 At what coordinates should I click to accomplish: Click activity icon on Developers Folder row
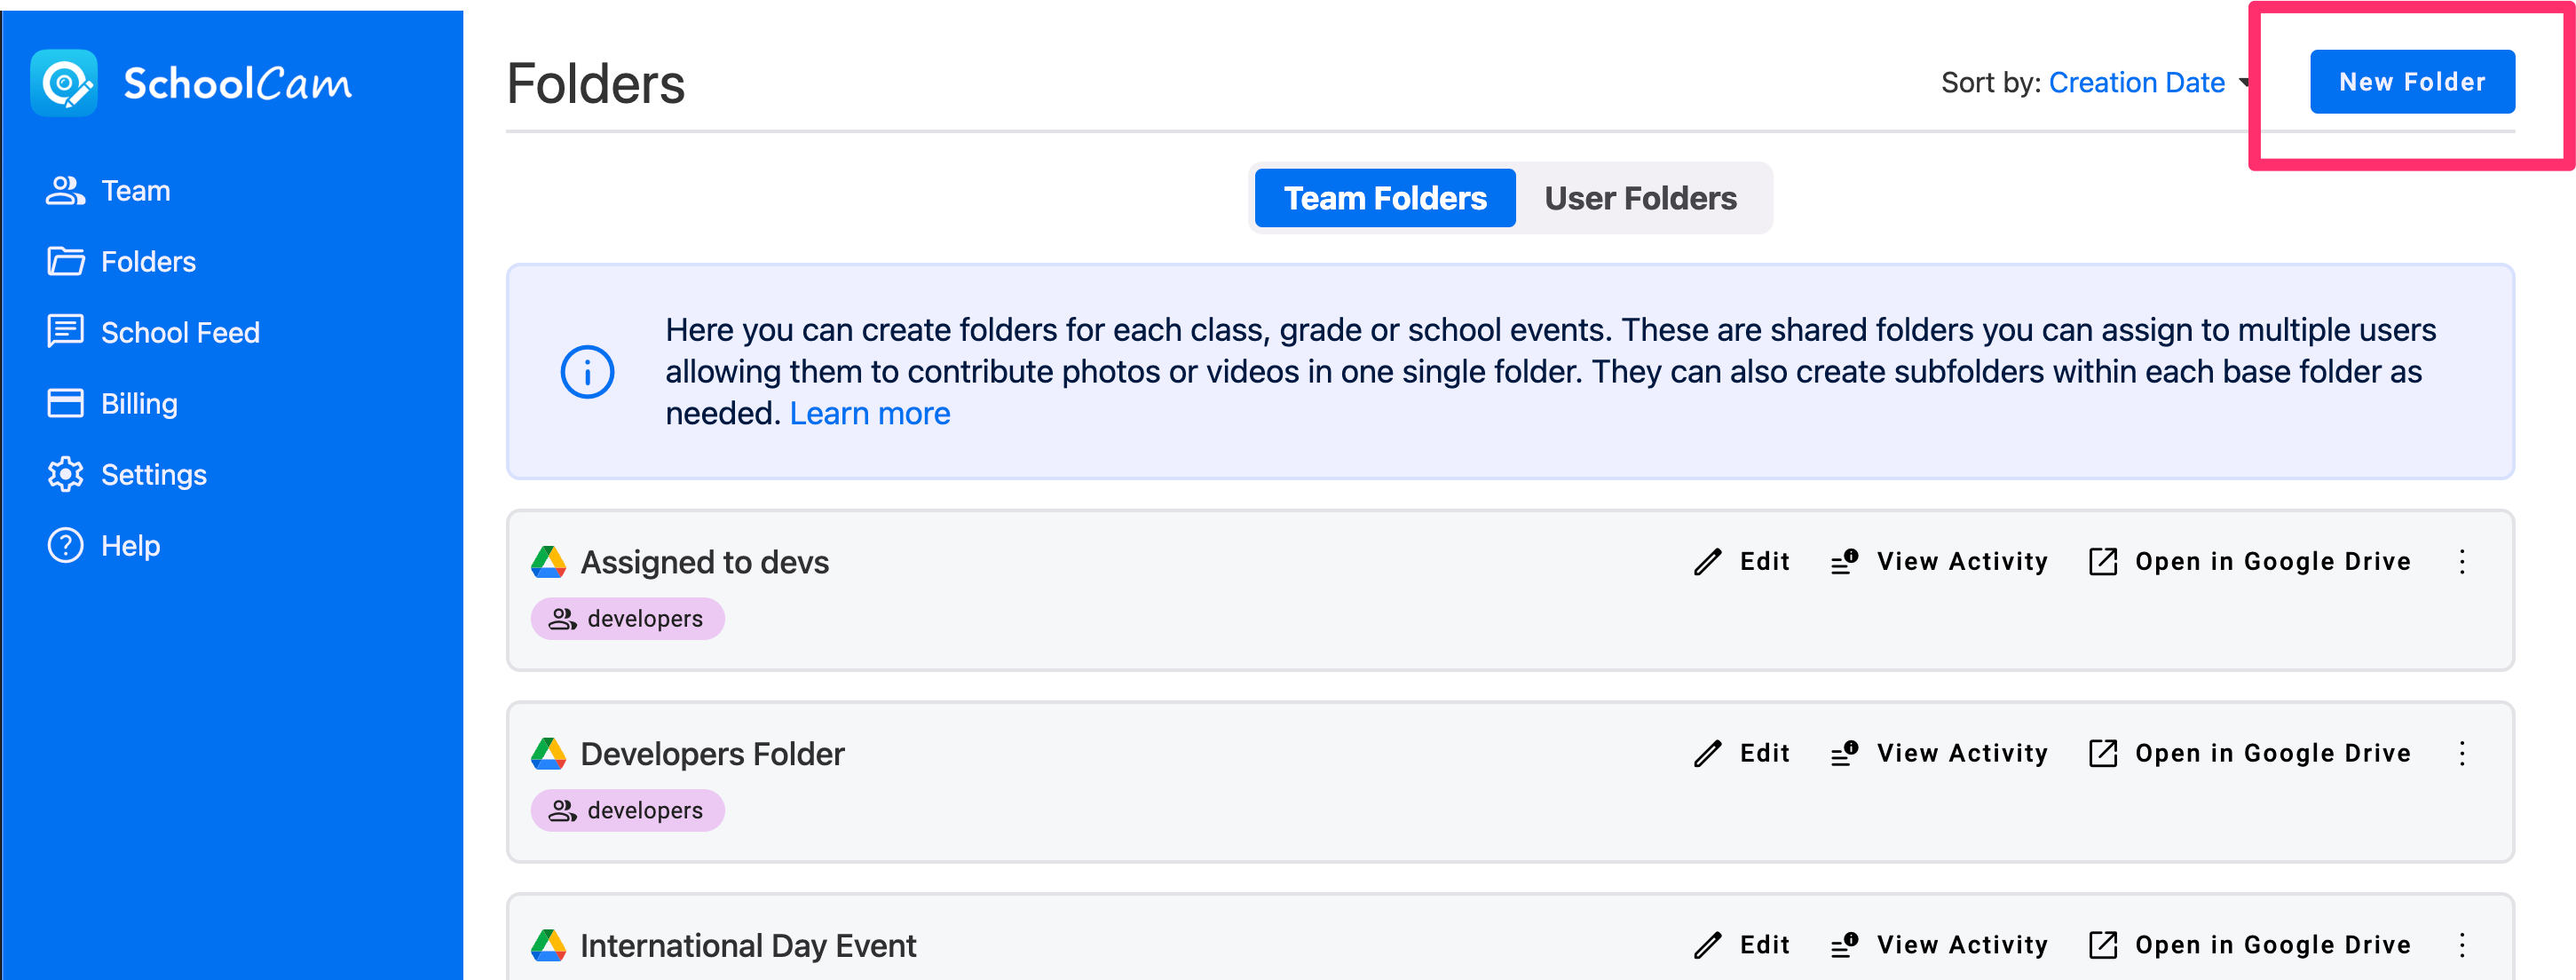tap(1844, 754)
